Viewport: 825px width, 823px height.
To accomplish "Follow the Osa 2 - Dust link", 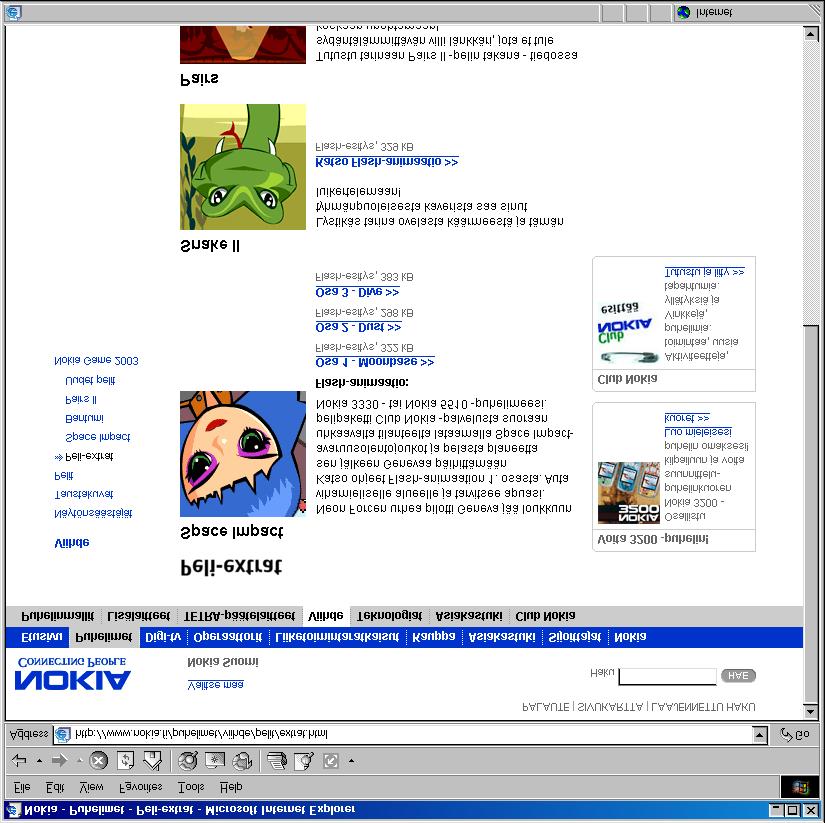I will (358, 327).
